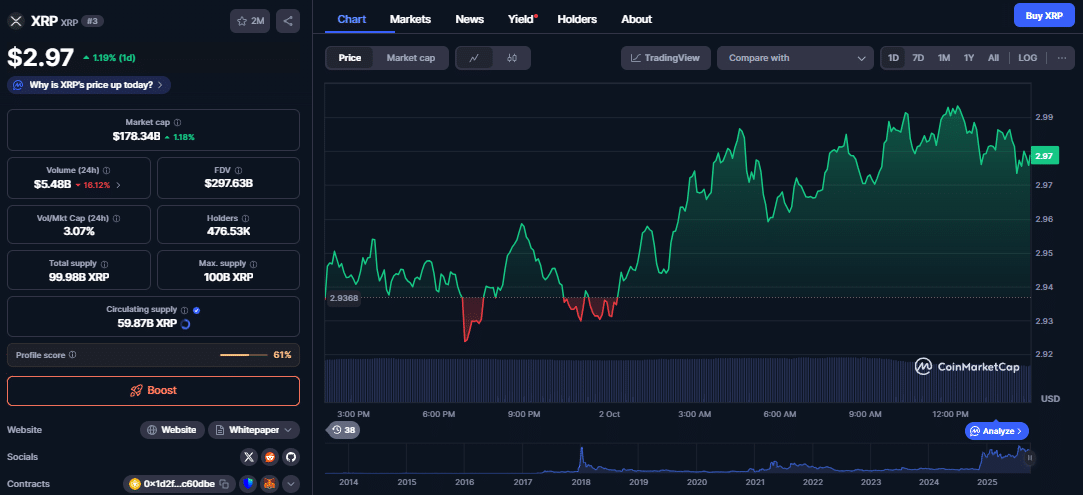Open the About tab
The width and height of the screenshot is (1083, 495).
pyautogui.click(x=636, y=19)
